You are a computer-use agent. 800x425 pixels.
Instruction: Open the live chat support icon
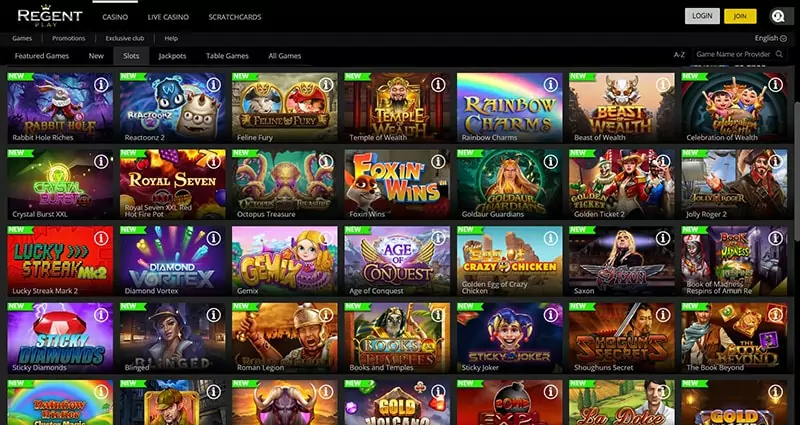point(778,16)
